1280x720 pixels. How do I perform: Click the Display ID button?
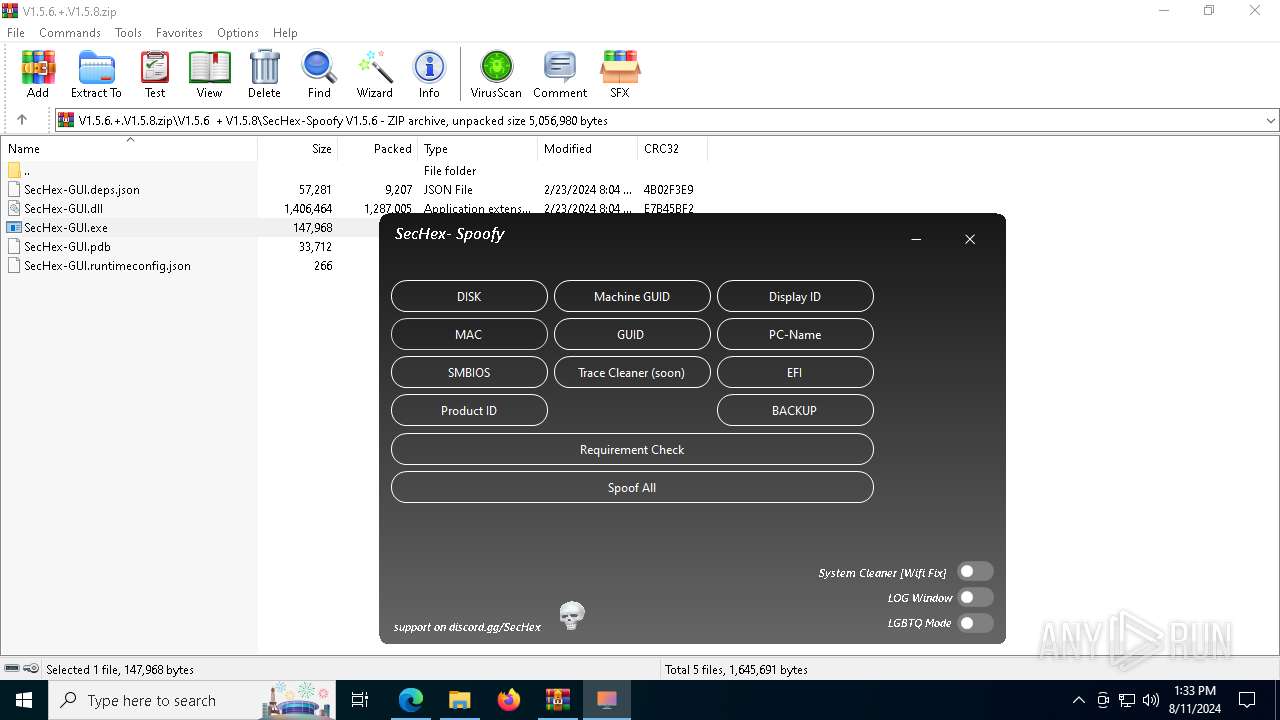795,296
